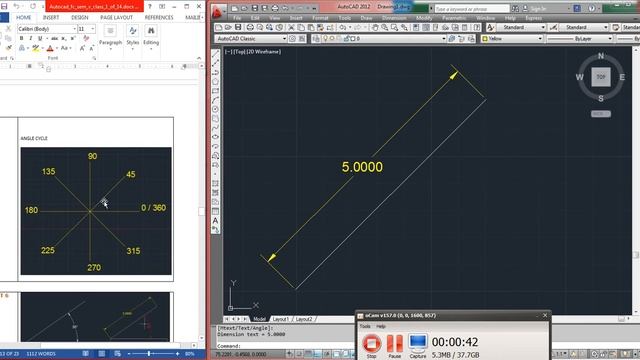The image size is (640, 360).
Task: Click the Save icon in Word quick access
Action: (x=4, y=7)
